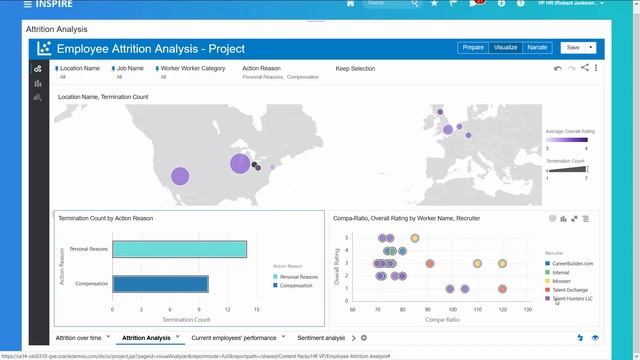Select Internal legend item

pos(557,273)
